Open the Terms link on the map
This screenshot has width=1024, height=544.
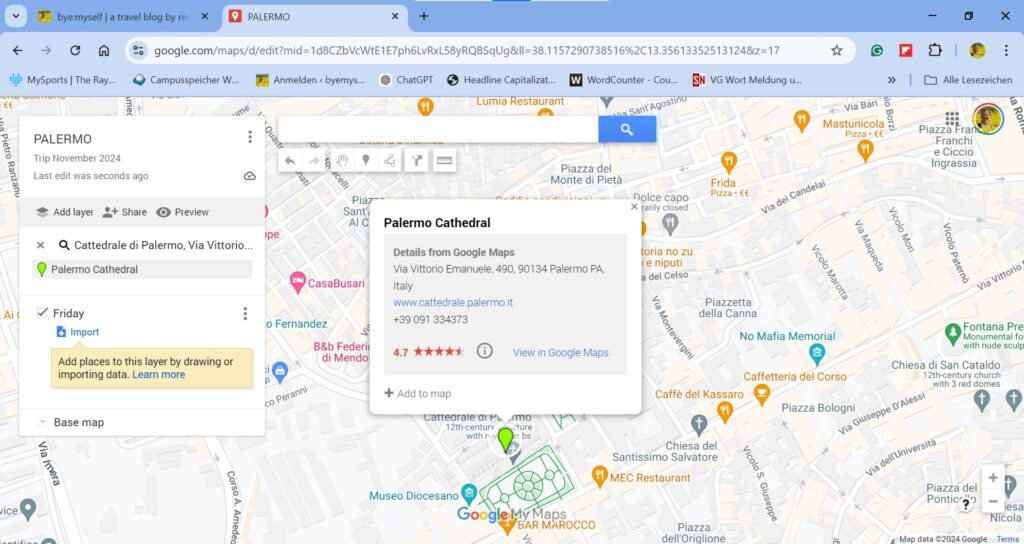1007,539
